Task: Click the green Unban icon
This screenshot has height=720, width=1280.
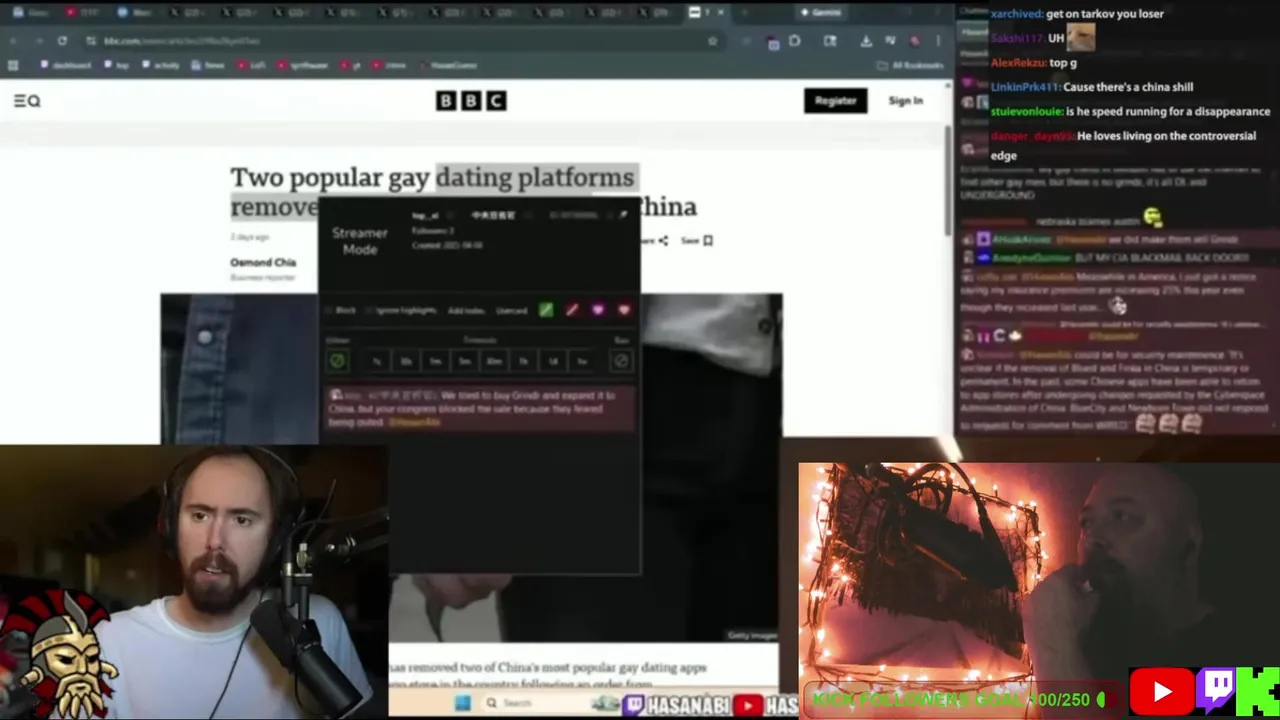Action: pos(338,361)
